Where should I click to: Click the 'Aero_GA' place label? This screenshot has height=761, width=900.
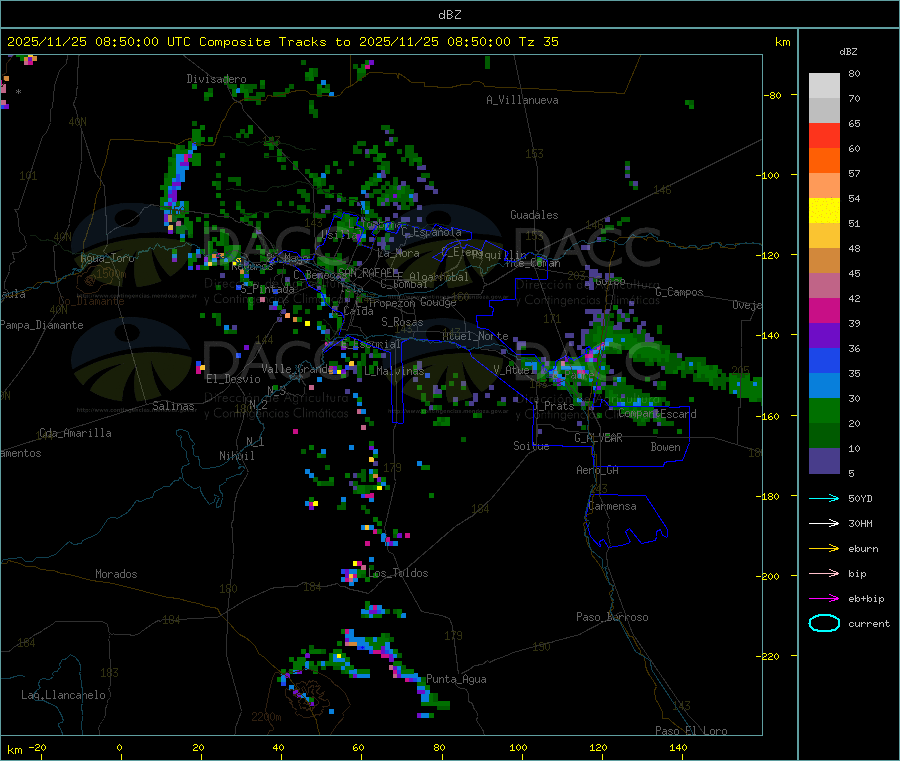tap(598, 470)
